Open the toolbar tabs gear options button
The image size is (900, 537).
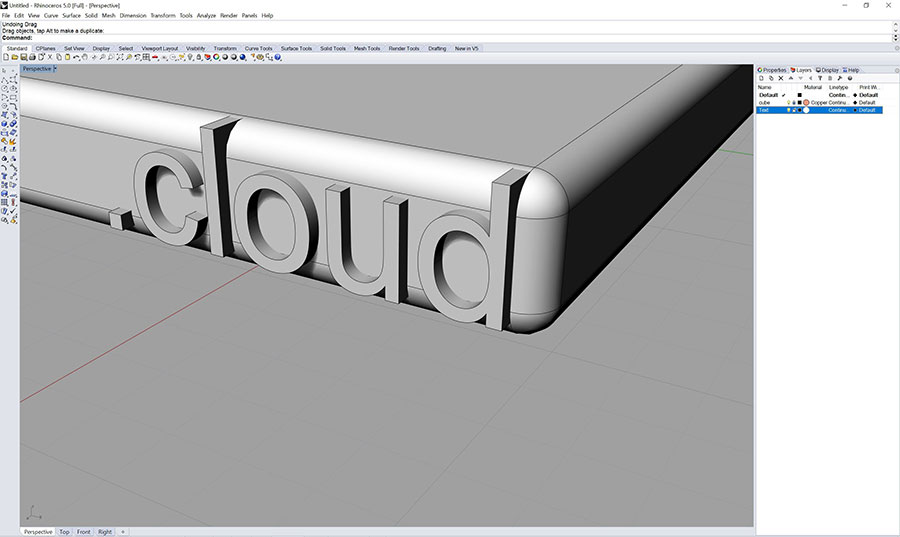(897, 49)
